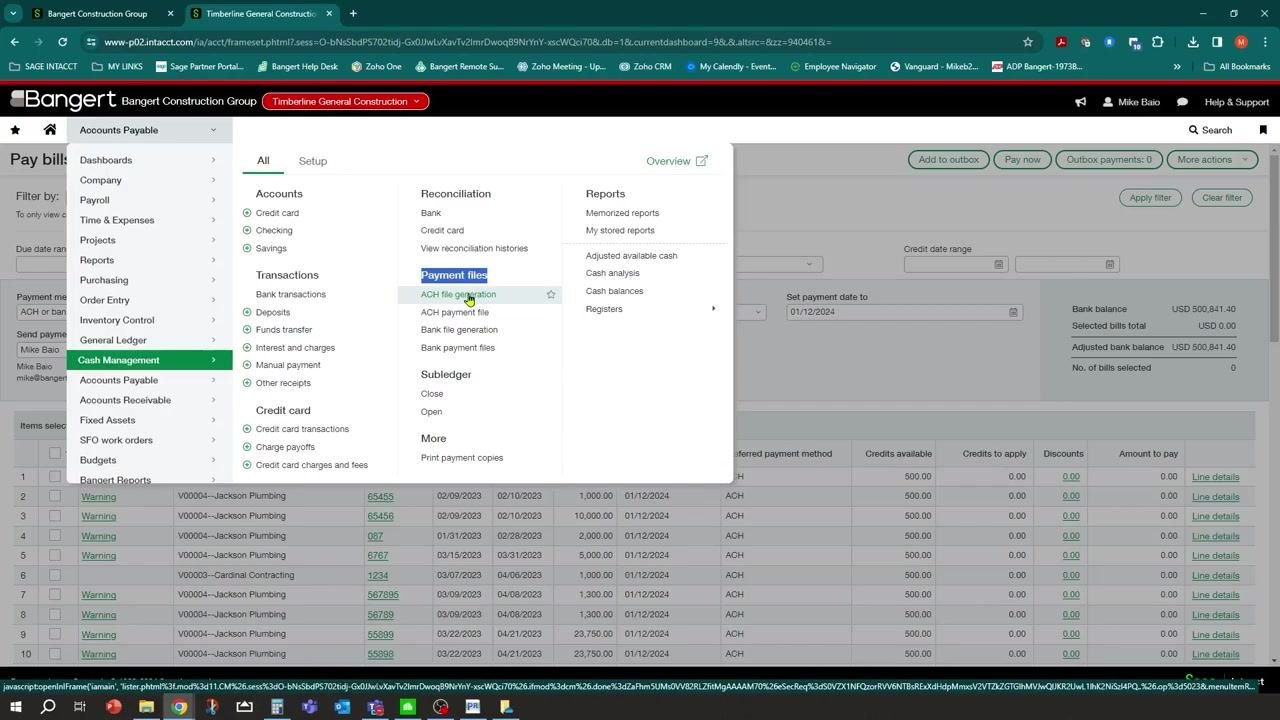Open the chat bubble icon
This screenshot has height=720, width=1280.
pos(1182,102)
